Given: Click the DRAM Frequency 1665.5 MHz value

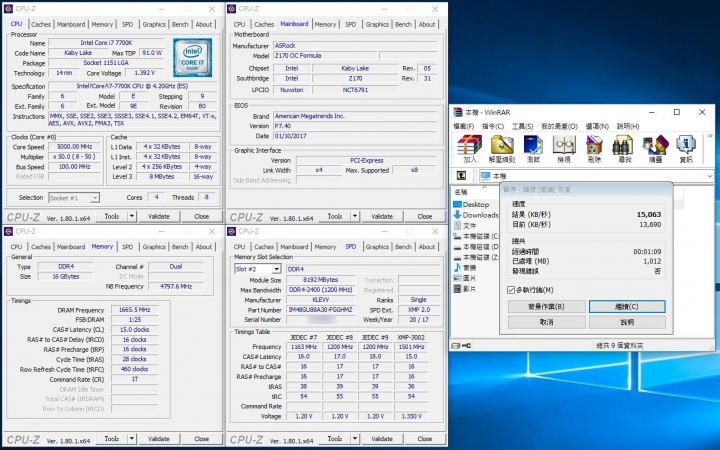Looking at the screenshot, I should point(135,309).
